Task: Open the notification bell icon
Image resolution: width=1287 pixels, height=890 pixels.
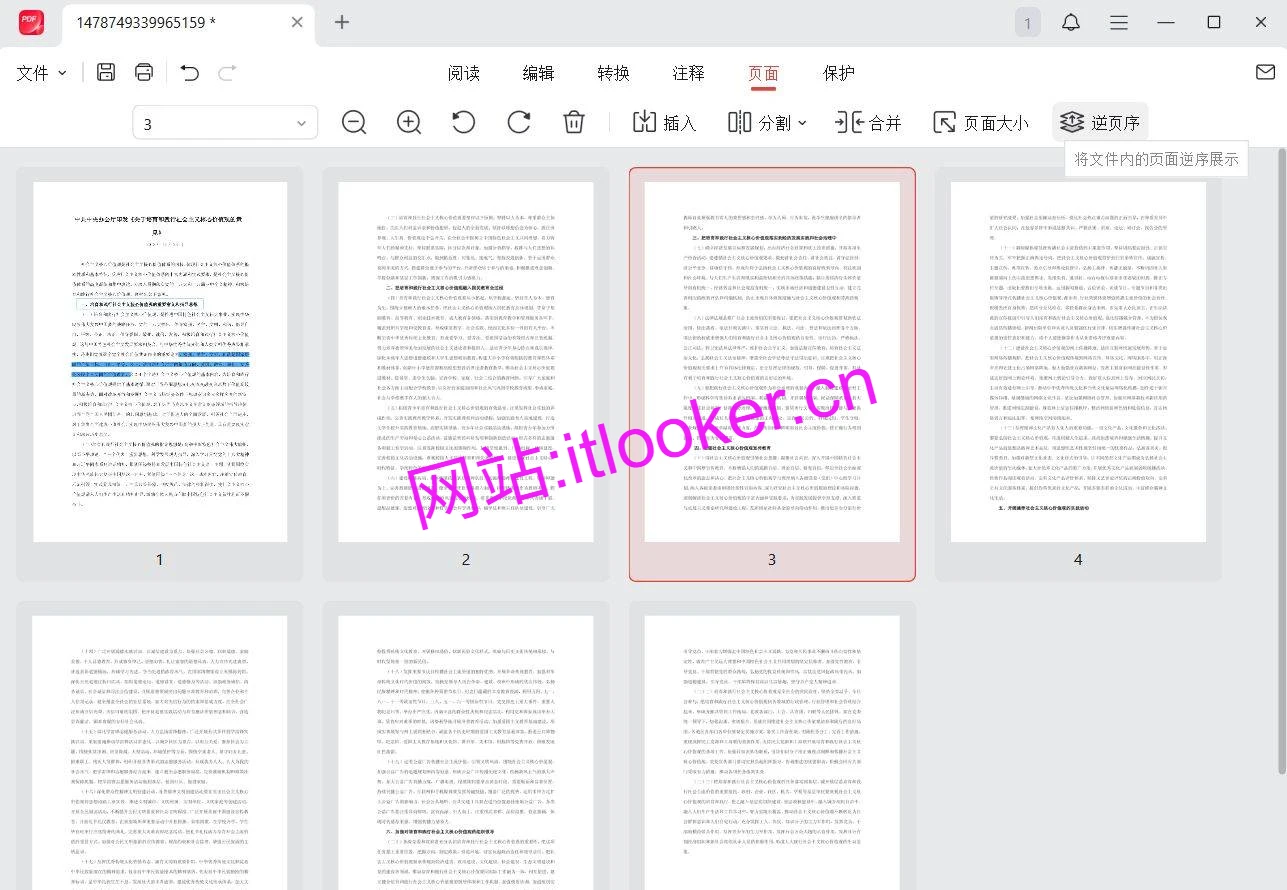Action: (x=1071, y=22)
